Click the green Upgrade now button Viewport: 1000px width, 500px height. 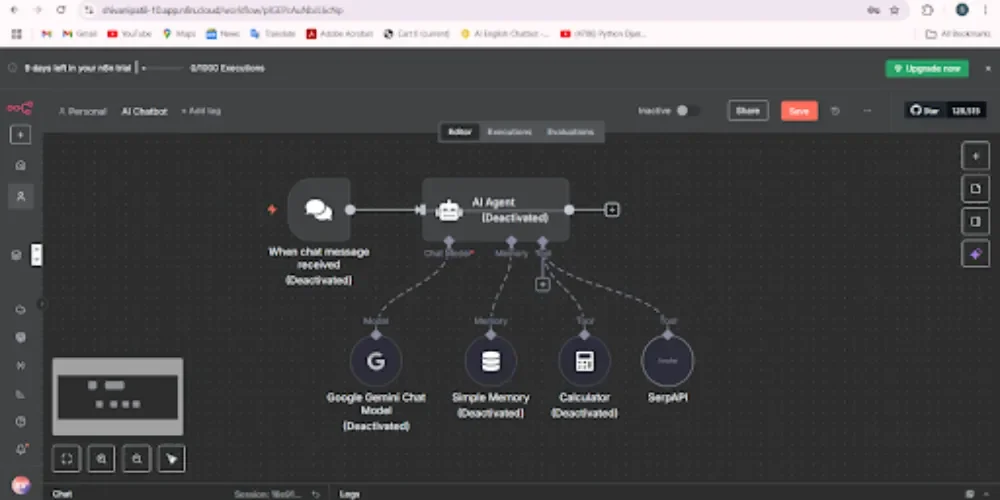[926, 68]
